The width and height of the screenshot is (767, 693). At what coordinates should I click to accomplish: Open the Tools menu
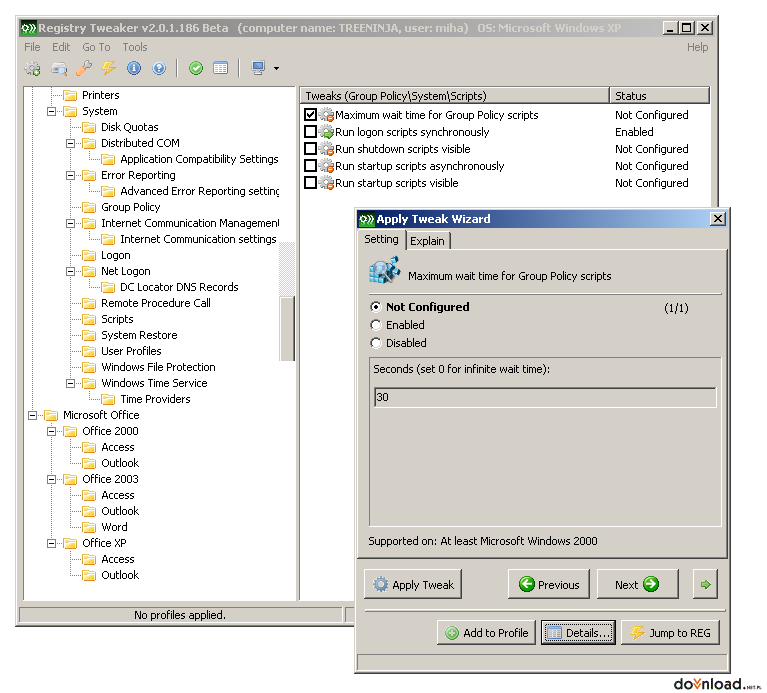pos(135,47)
